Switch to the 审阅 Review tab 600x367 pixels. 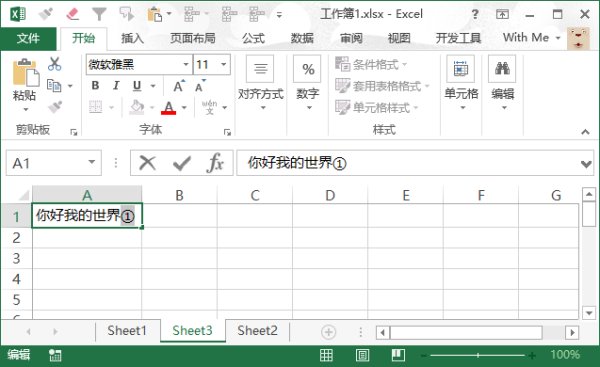click(x=351, y=38)
